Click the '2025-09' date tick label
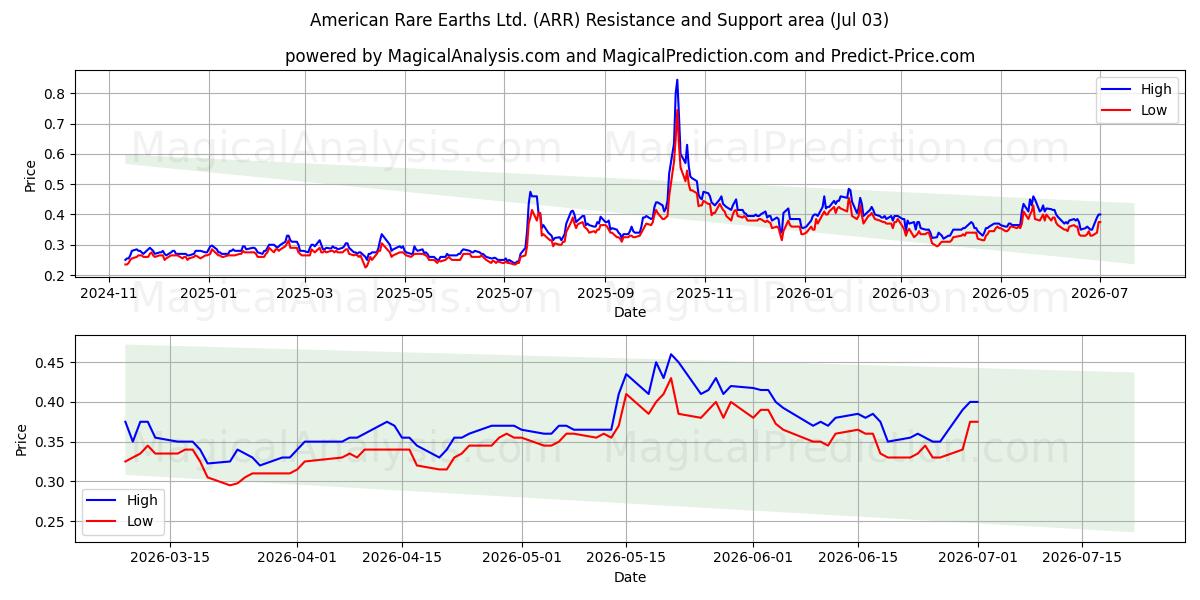 [605, 293]
